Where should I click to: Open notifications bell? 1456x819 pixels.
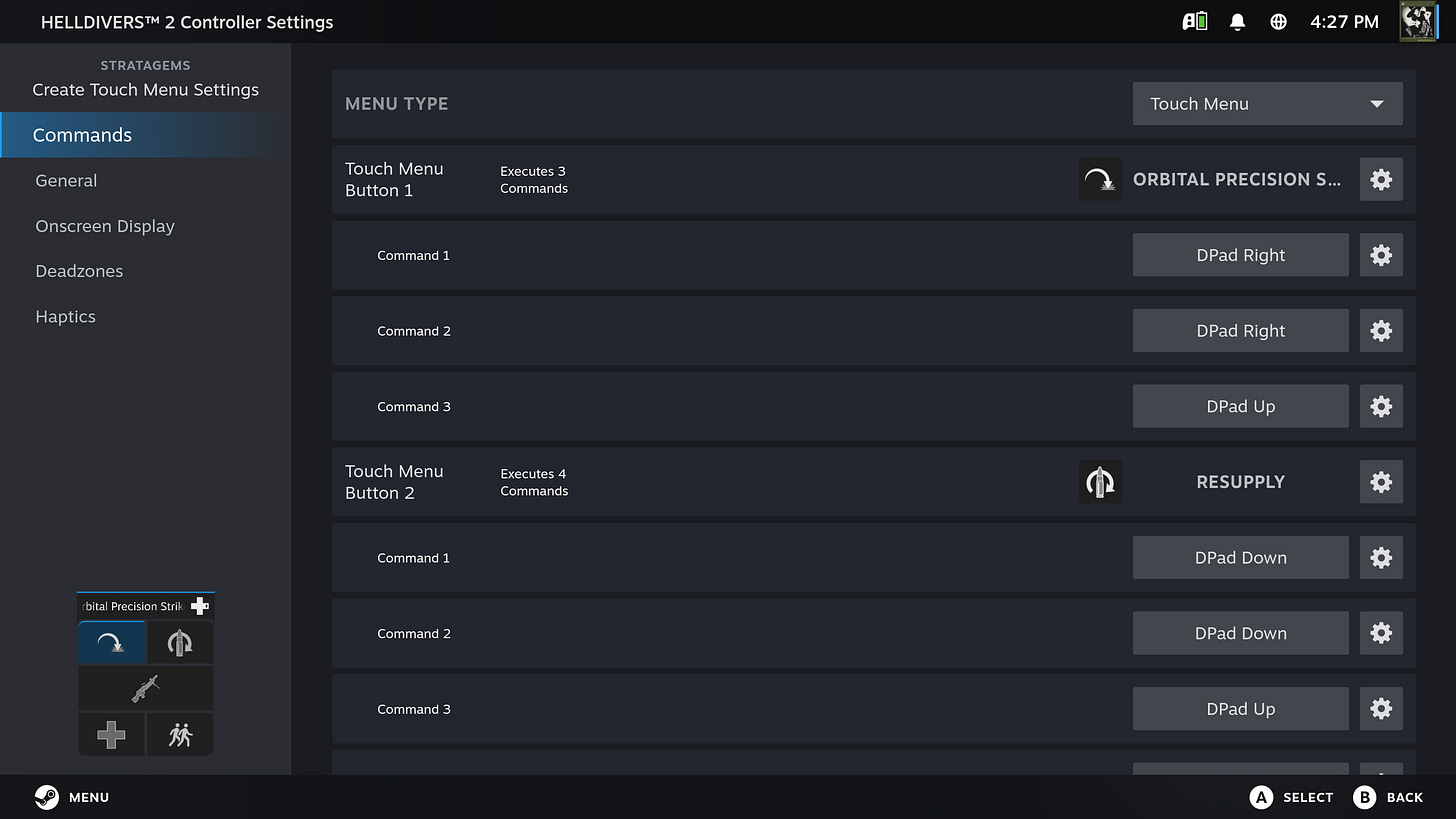[x=1237, y=21]
